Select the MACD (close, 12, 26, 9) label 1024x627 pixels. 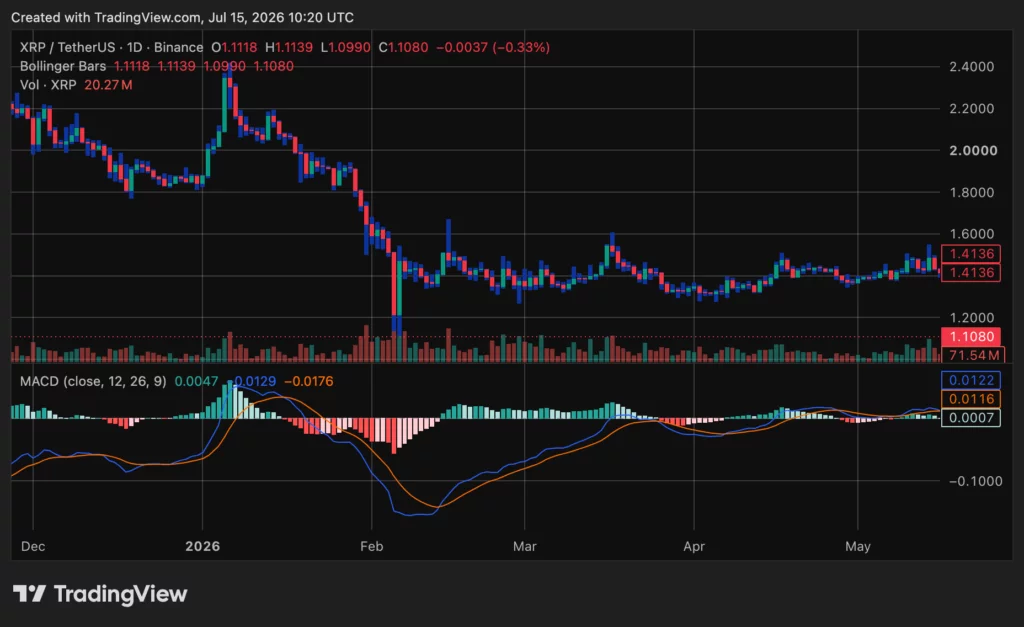pos(93,381)
